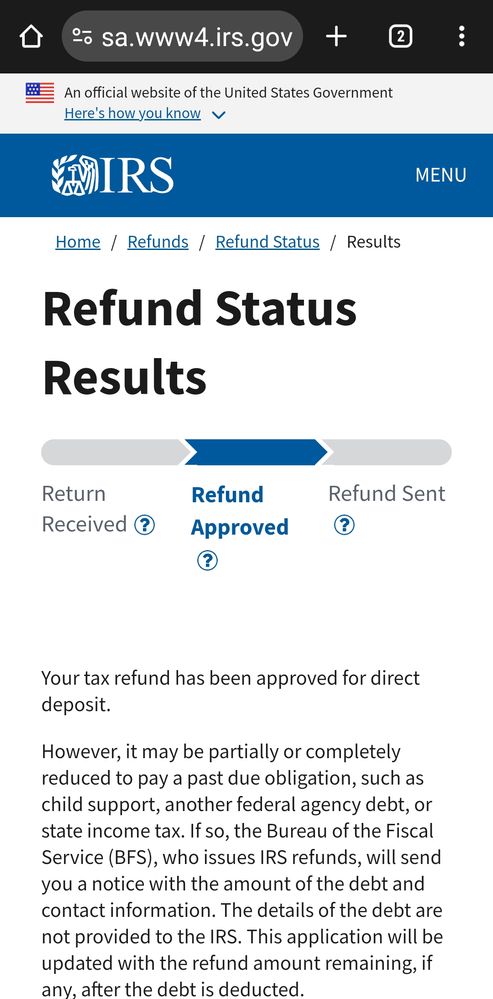Go to Refund Status breadcrumb link
Viewport: 493px width, 999px height.
pos(268,242)
